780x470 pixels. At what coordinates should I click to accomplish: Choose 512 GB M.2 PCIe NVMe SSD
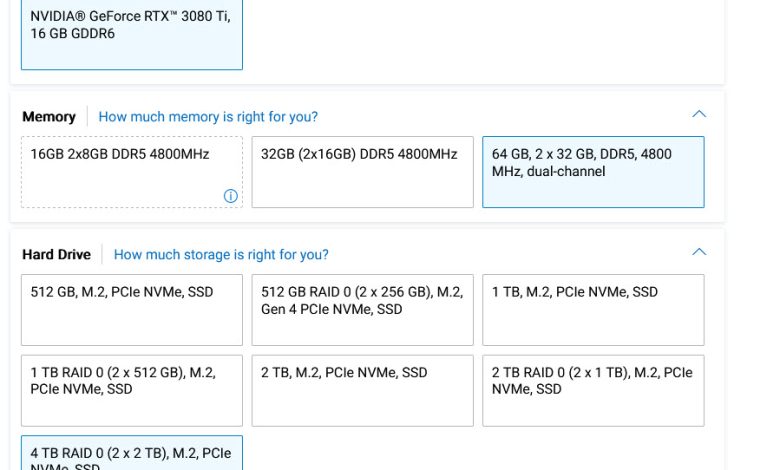pyautogui.click(x=131, y=310)
